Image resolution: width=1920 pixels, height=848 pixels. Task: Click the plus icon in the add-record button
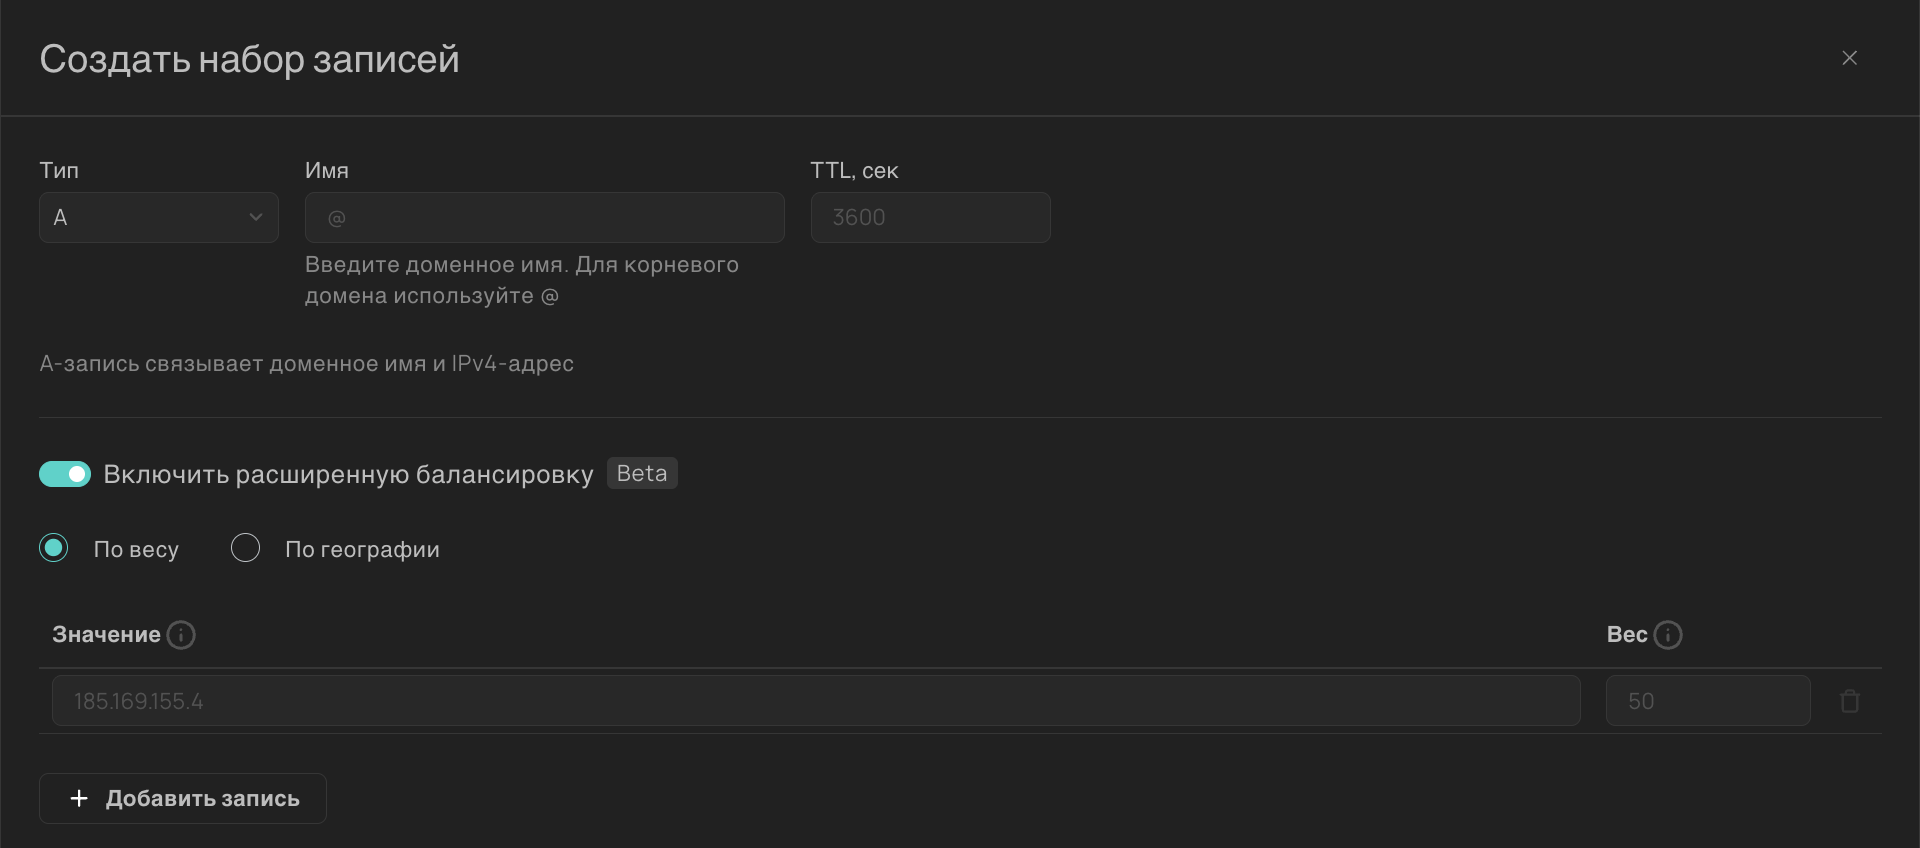(x=79, y=798)
